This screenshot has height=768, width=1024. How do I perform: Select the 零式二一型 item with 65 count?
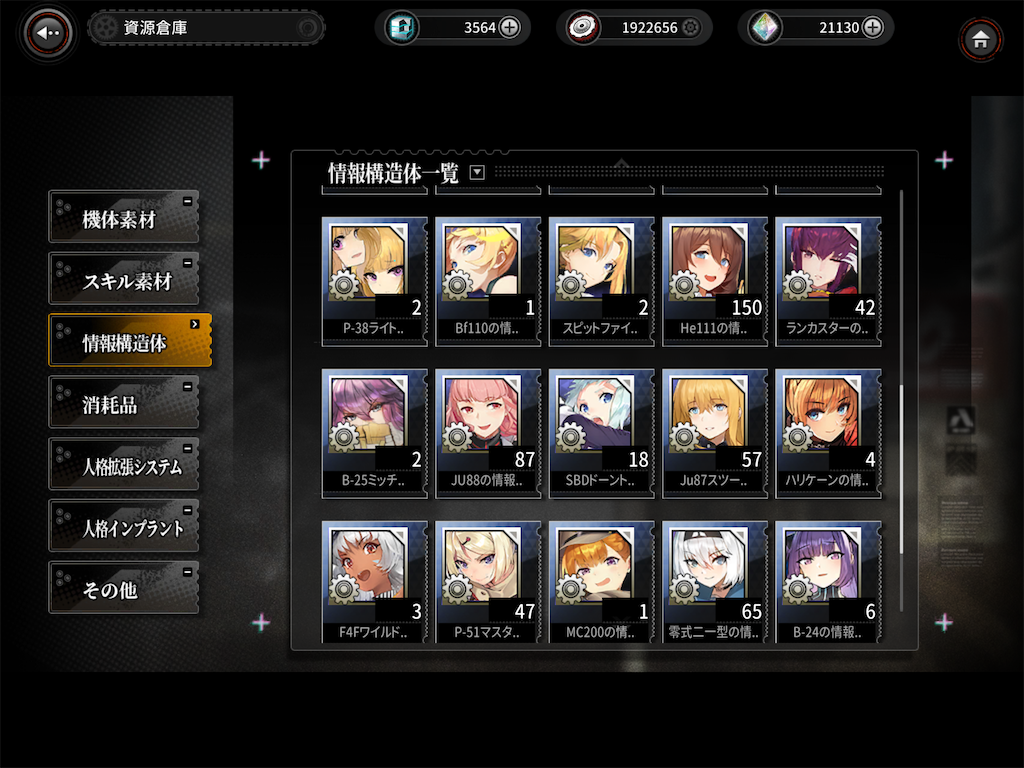point(714,583)
